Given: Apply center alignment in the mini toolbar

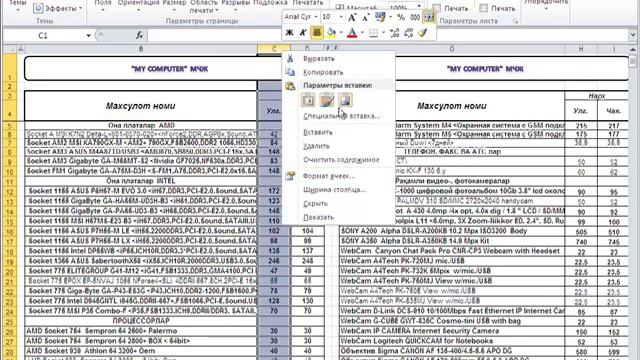Looking at the screenshot, I should 317,33.
